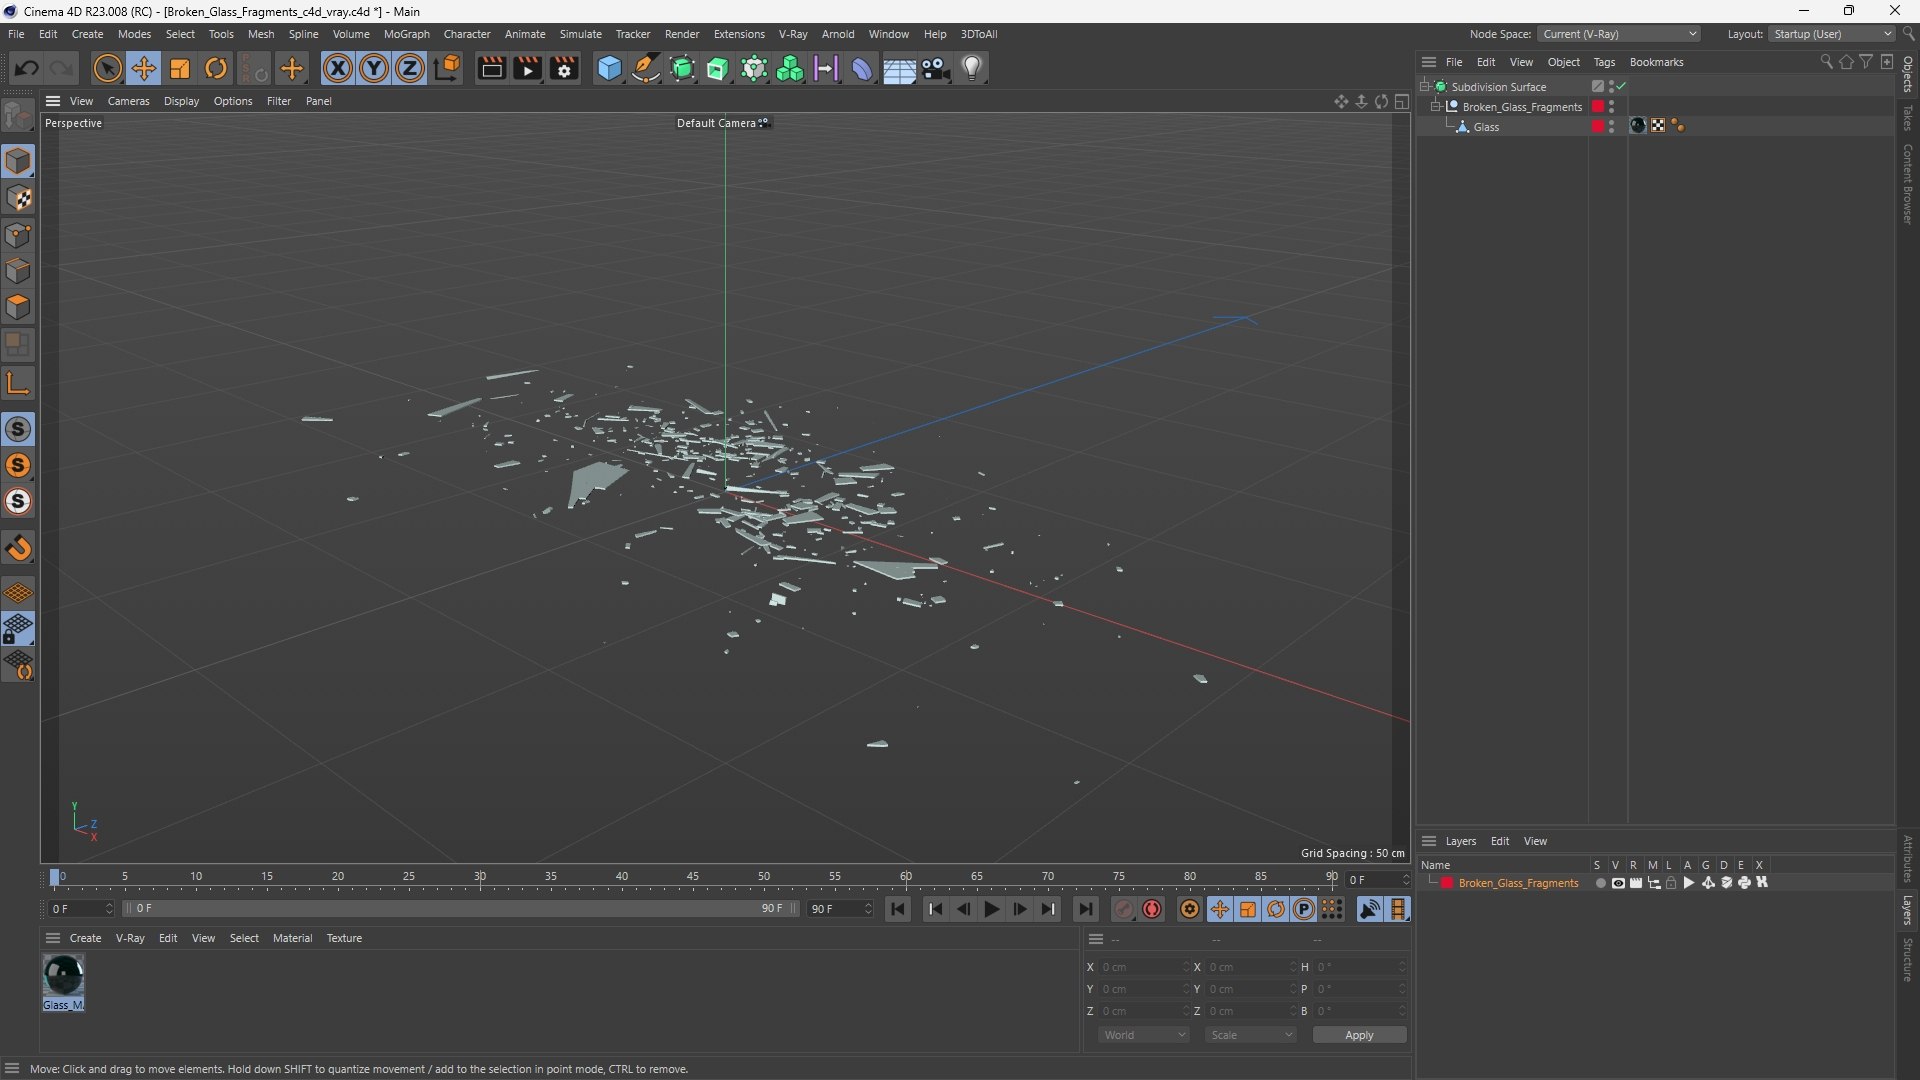Play the animation forward
1920x1080 pixels.
coord(992,909)
